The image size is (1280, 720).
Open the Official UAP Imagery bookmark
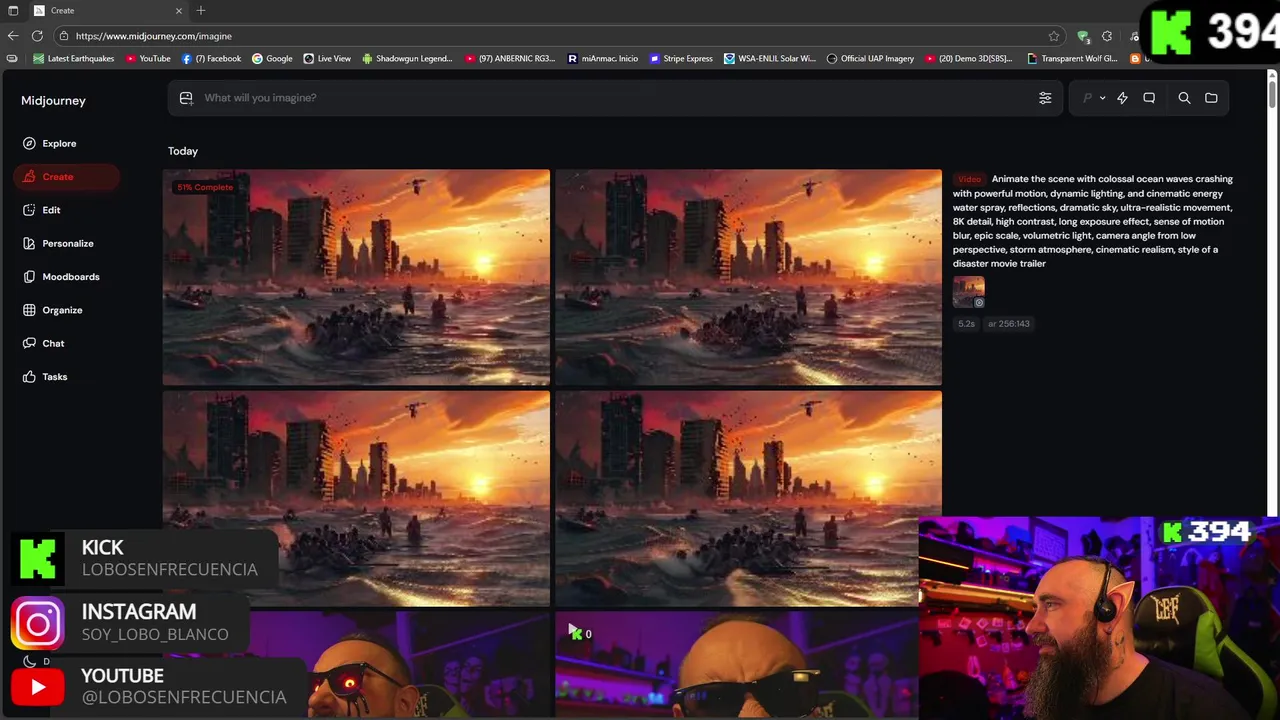coord(870,59)
